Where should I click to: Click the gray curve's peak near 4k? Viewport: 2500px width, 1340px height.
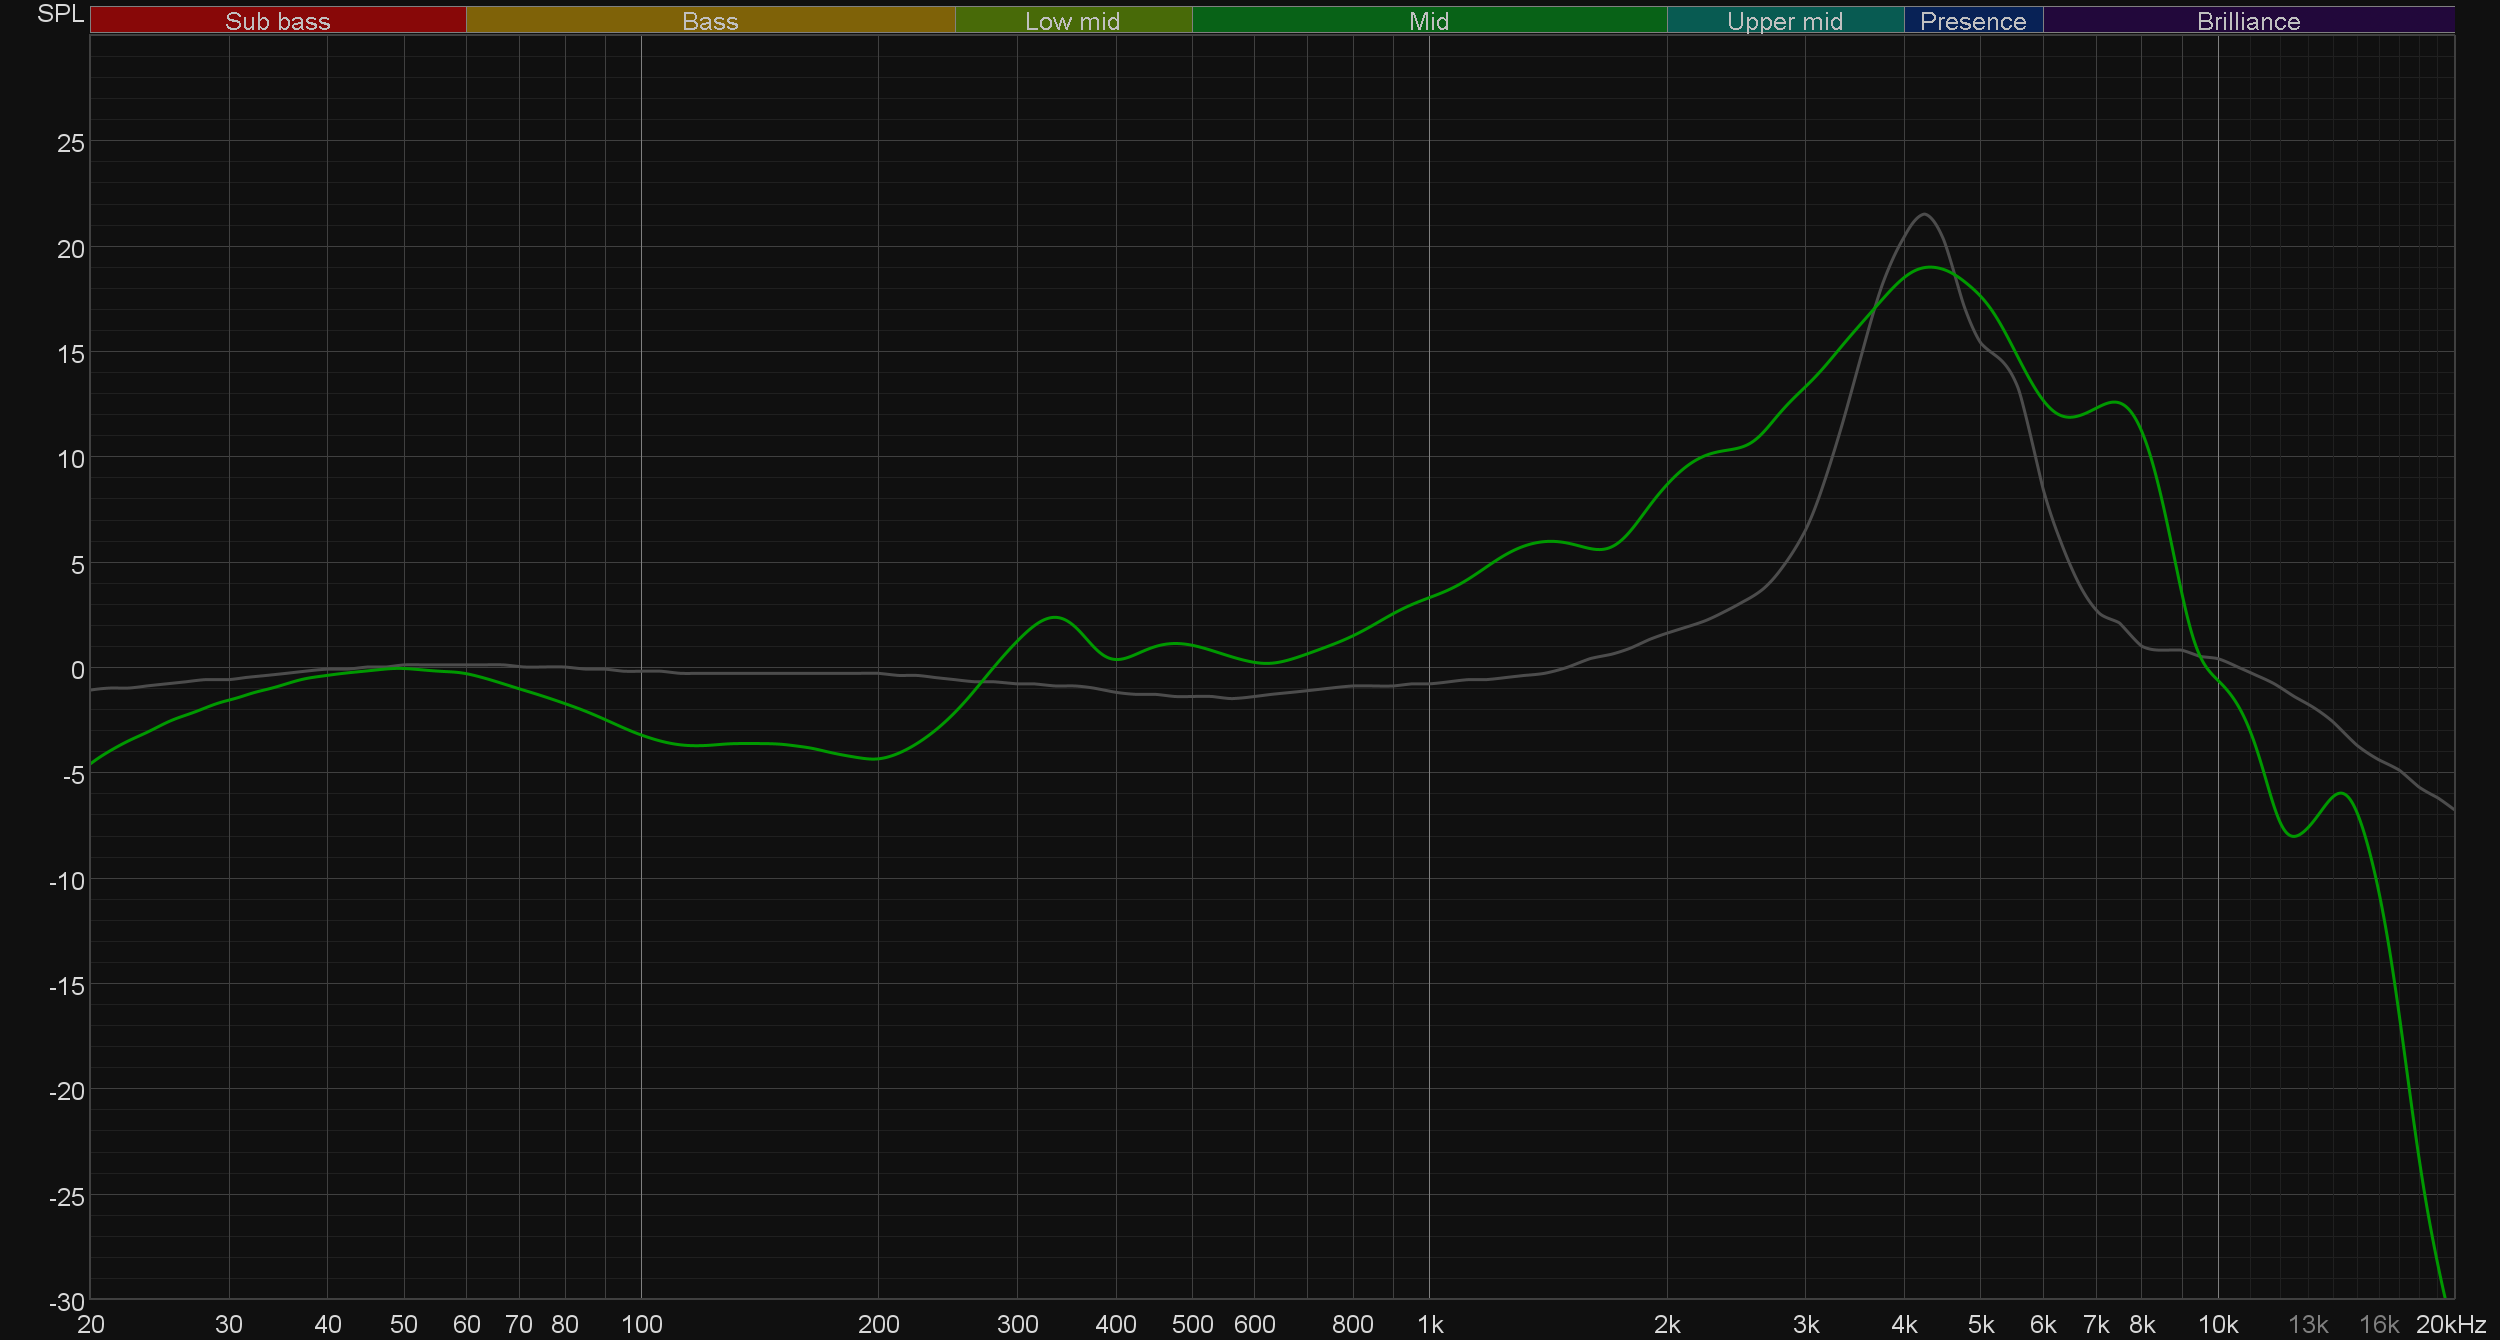(1924, 215)
